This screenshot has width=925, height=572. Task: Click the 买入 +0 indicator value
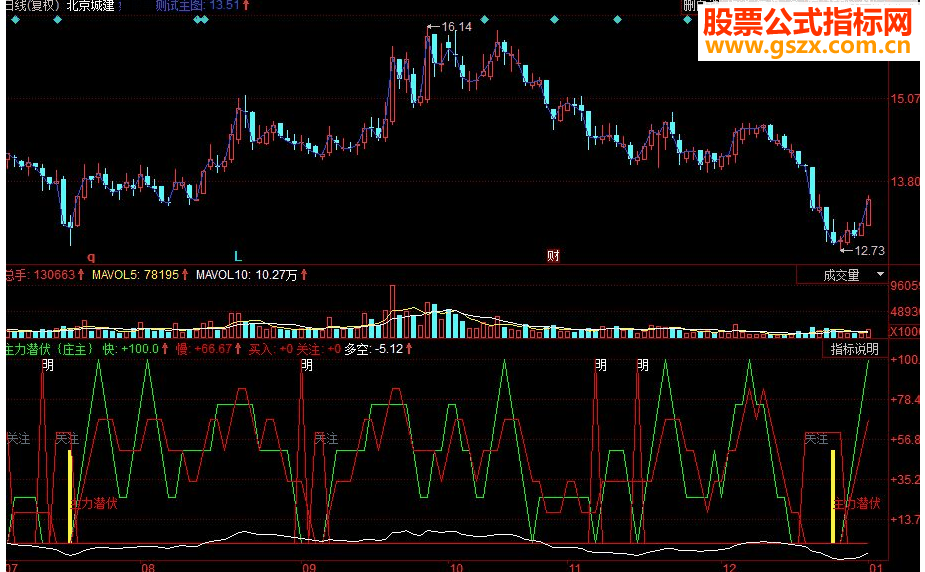point(270,349)
